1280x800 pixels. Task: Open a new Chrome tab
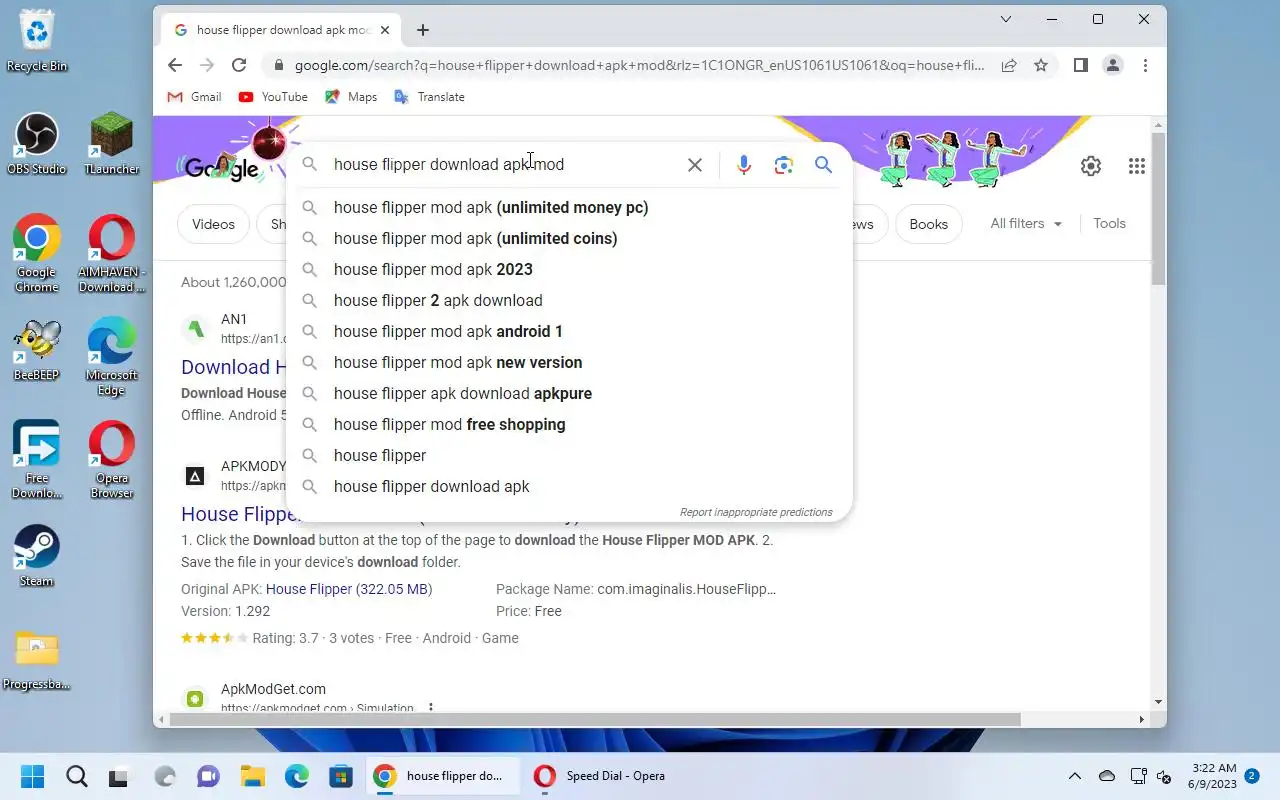coord(423,30)
